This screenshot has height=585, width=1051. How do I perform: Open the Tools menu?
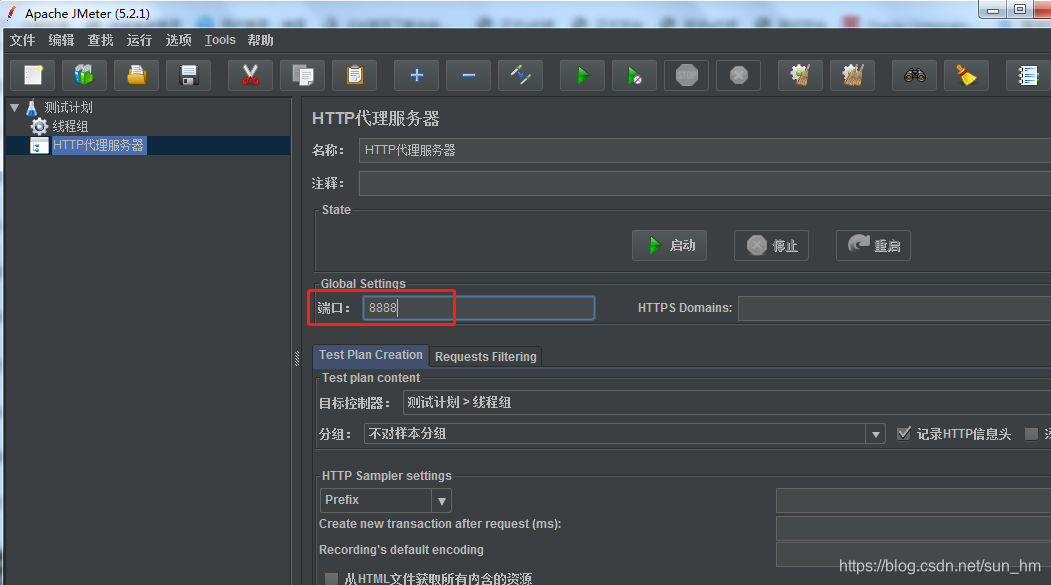(220, 40)
